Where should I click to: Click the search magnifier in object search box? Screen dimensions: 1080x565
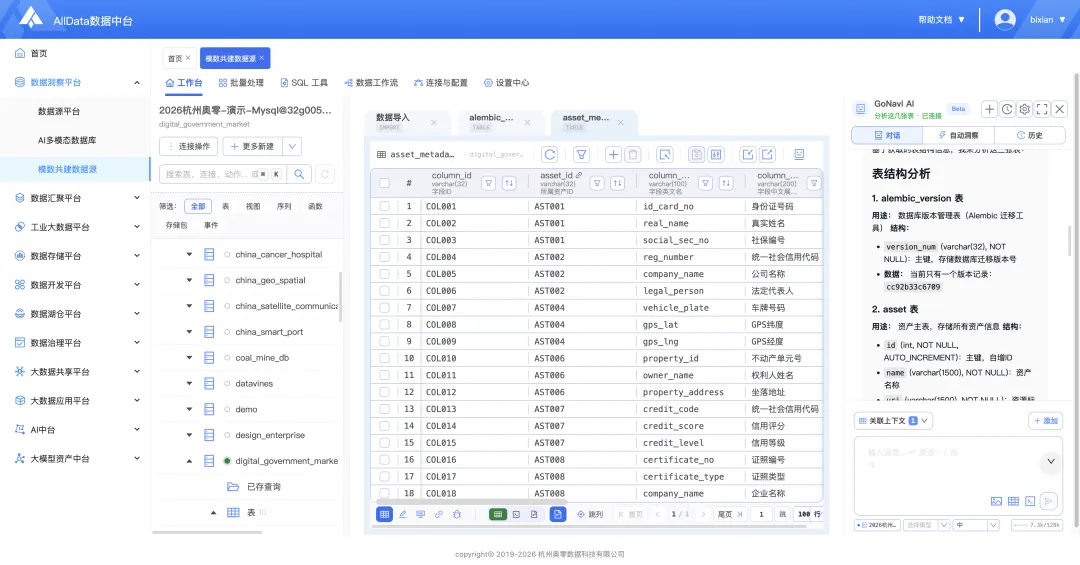point(299,174)
